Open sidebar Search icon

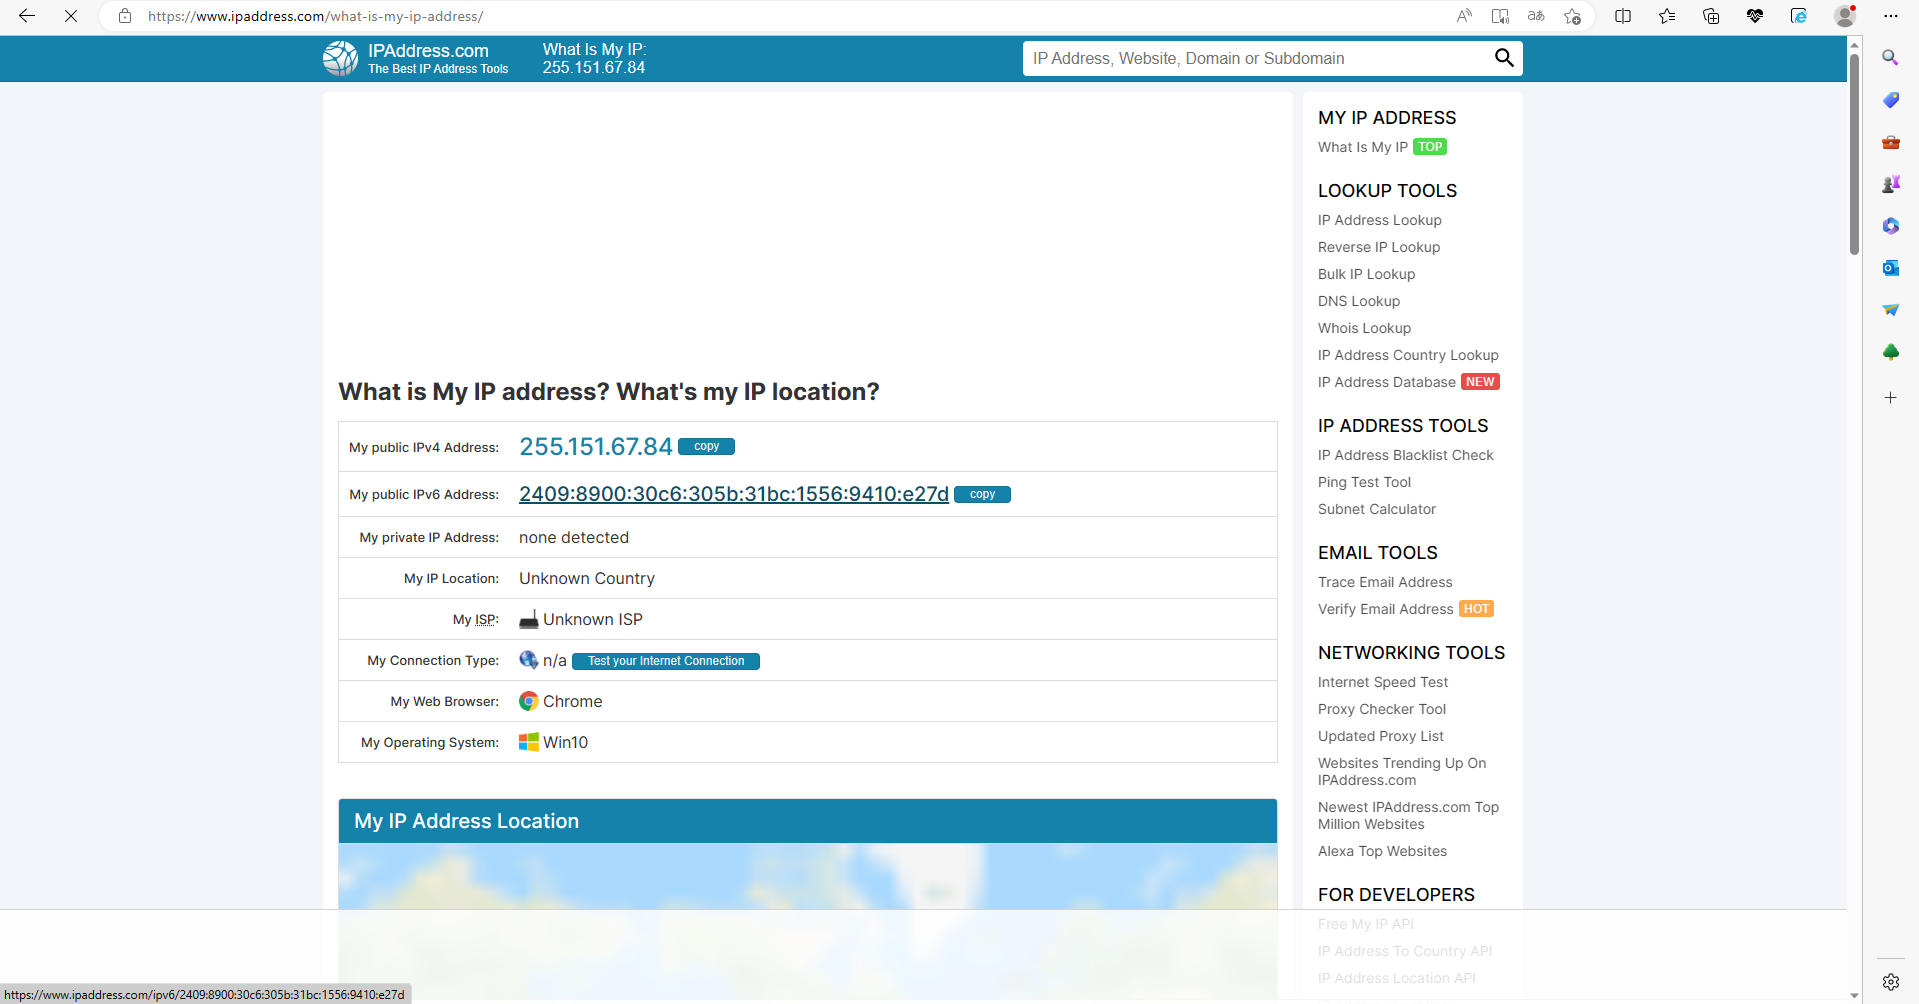pos(1890,58)
